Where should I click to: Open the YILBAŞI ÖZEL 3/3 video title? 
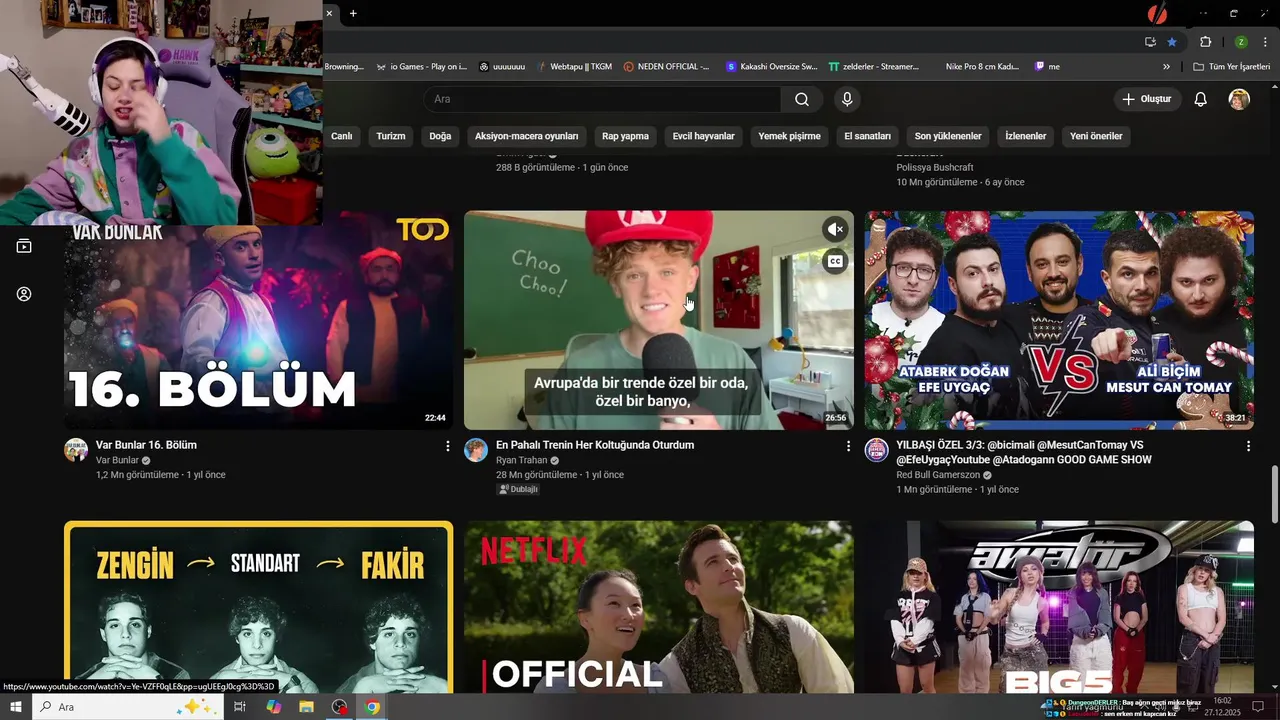[1024, 452]
